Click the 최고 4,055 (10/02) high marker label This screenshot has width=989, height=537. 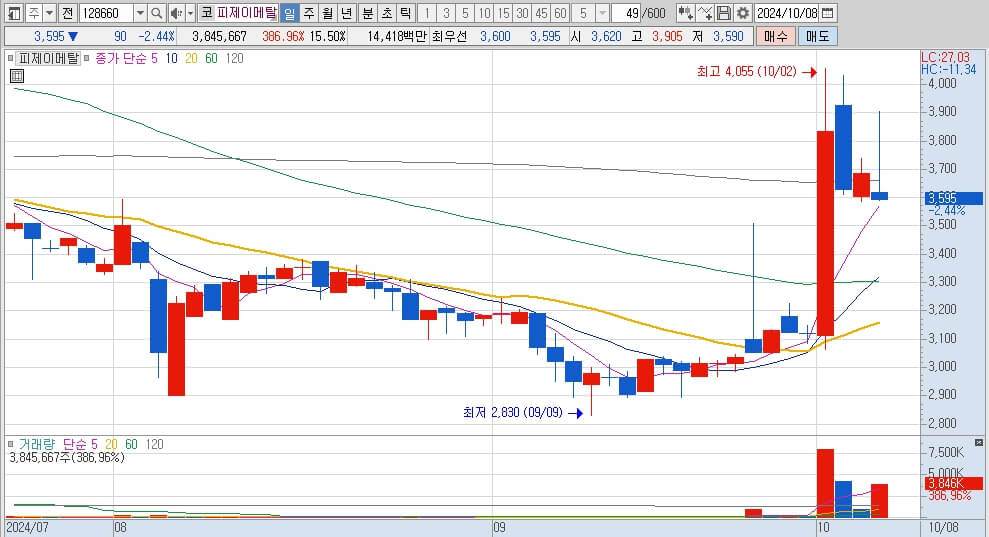(746, 71)
